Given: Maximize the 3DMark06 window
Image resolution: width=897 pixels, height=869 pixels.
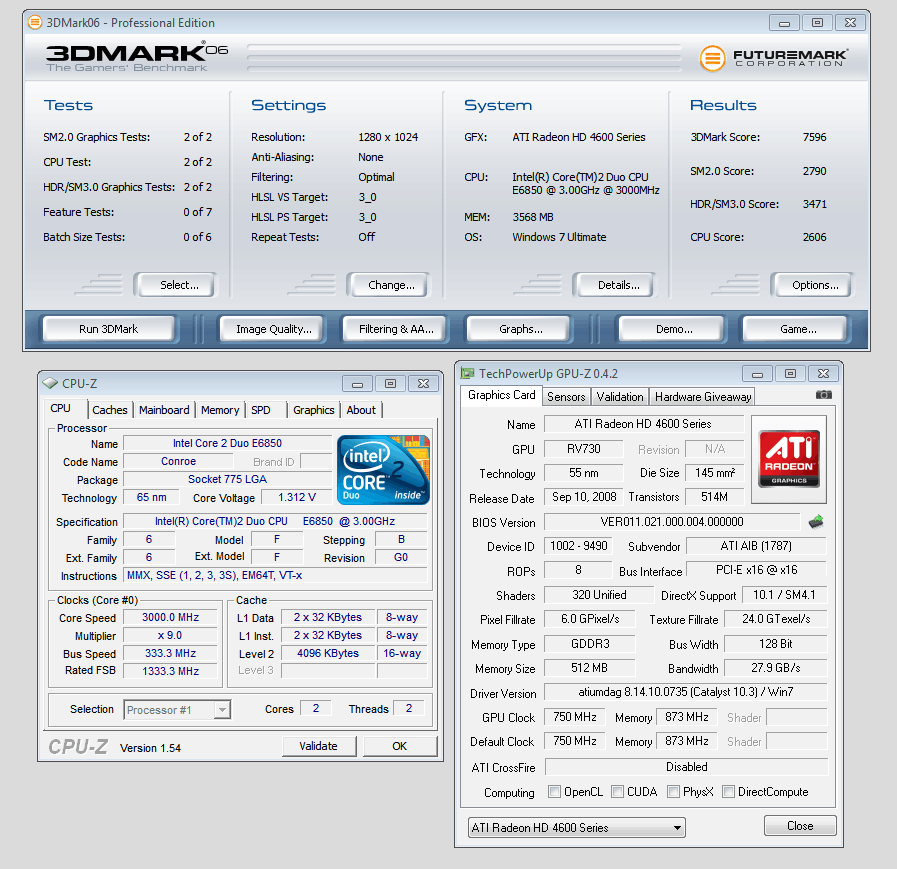Looking at the screenshot, I should [817, 23].
